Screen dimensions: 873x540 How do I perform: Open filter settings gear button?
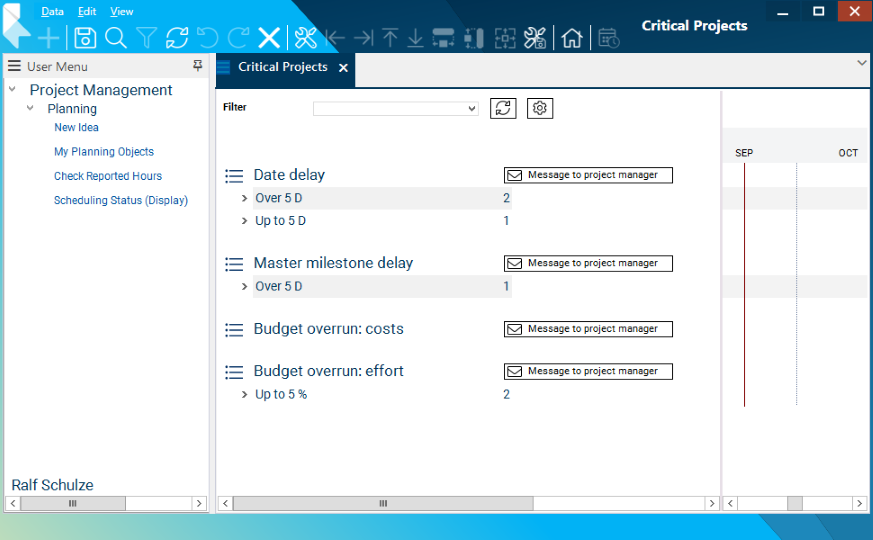tap(540, 108)
